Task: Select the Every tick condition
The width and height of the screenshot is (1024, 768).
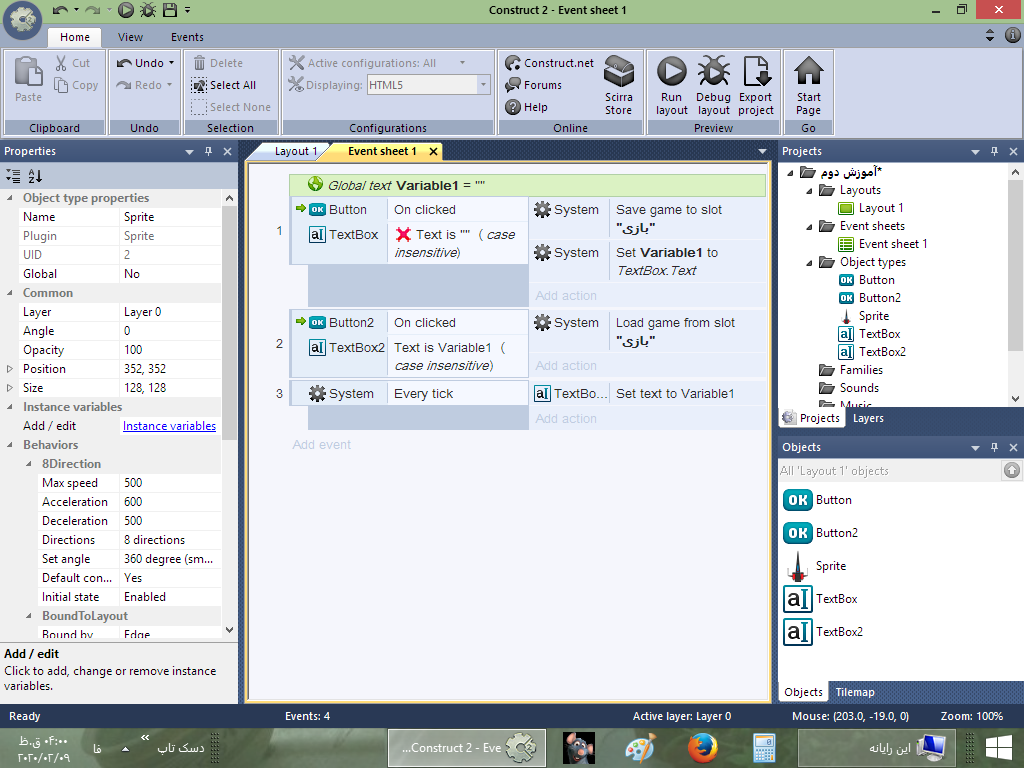Action: coord(457,394)
